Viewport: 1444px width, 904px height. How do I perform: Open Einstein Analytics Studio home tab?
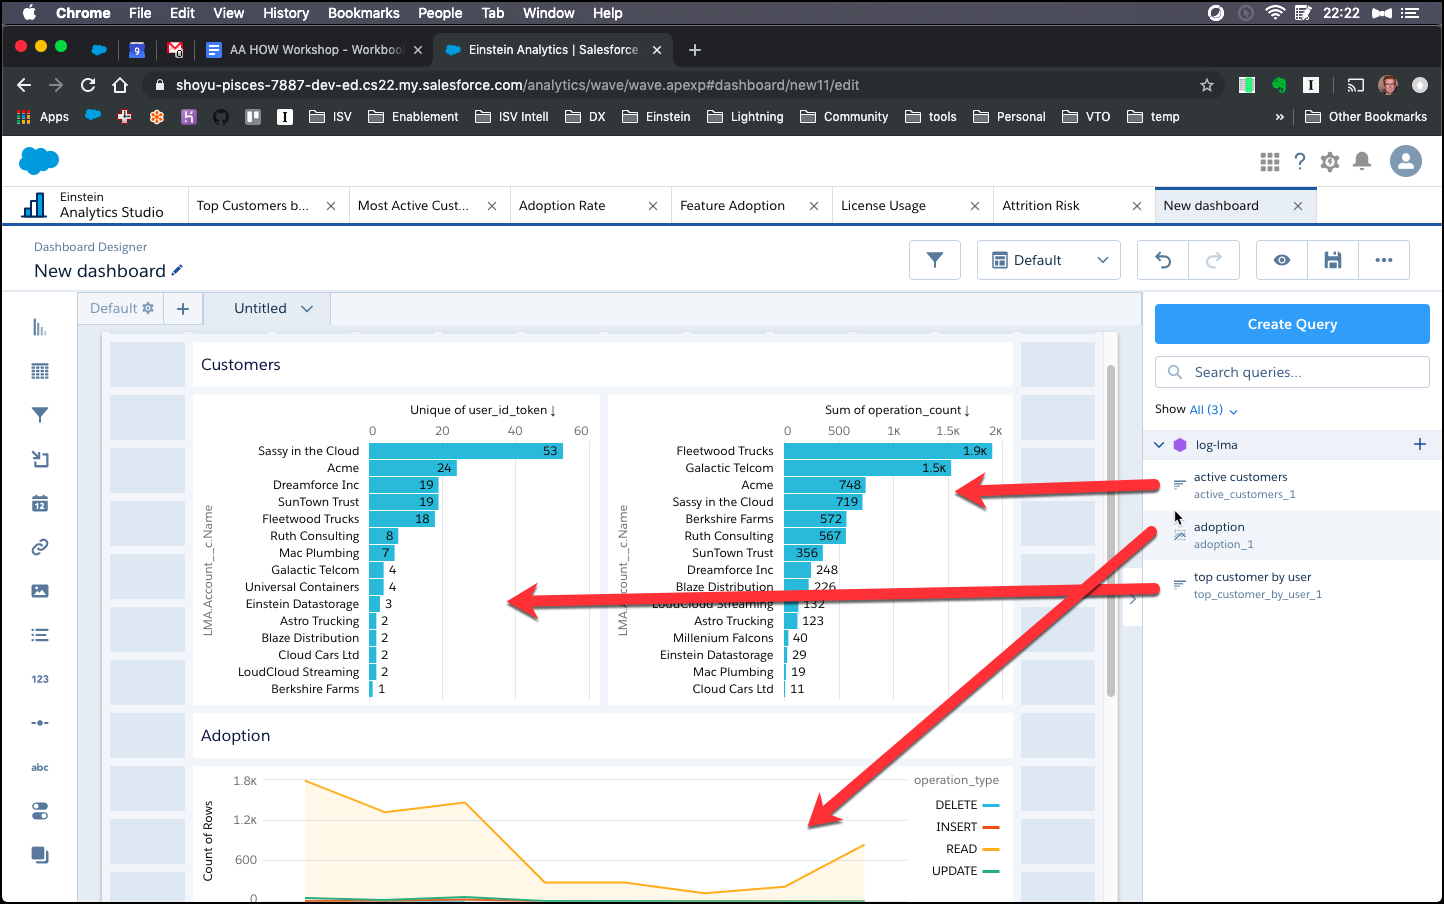point(94,205)
